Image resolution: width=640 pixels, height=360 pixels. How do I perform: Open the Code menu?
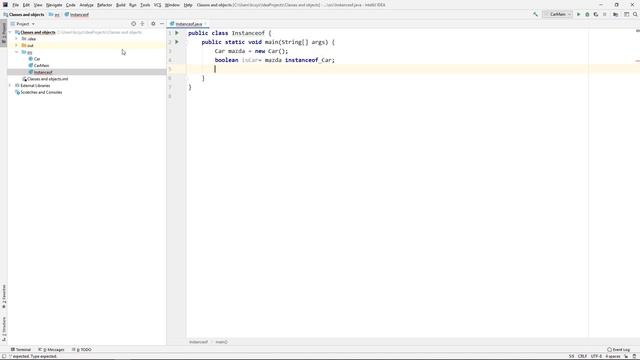tap(71, 5)
